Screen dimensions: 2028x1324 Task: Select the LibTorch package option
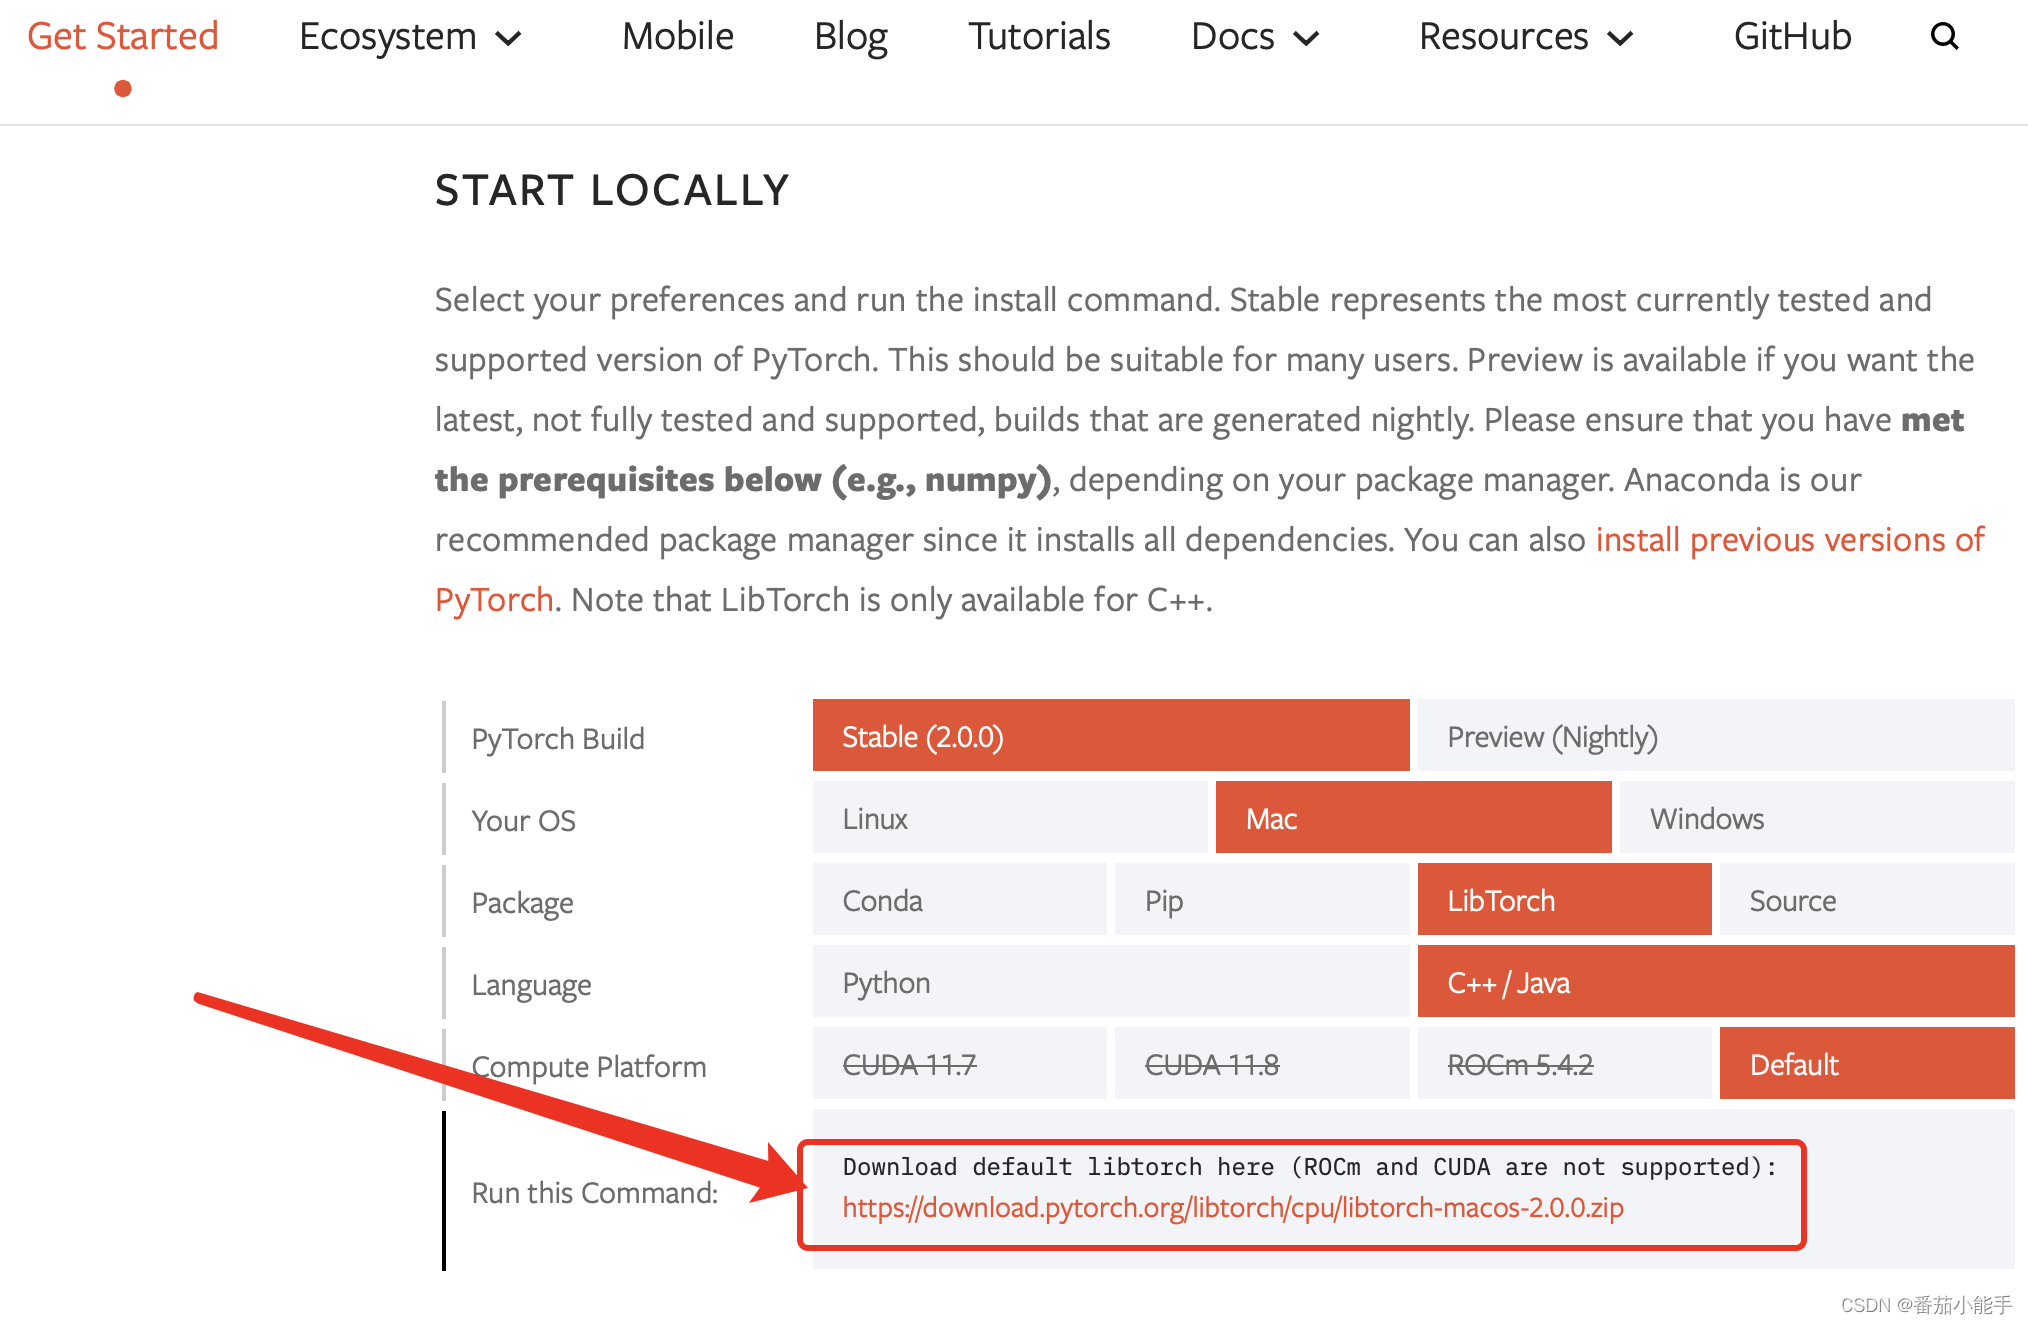point(1565,900)
